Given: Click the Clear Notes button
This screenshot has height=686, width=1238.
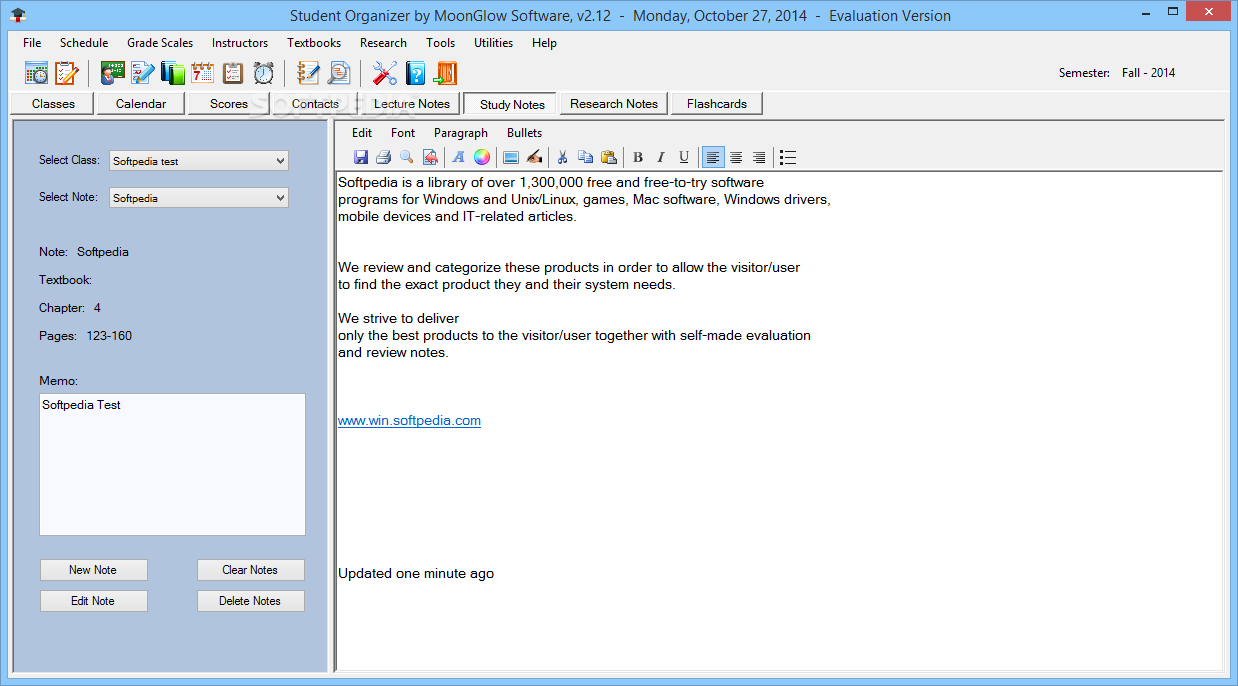Looking at the screenshot, I should tap(250, 570).
